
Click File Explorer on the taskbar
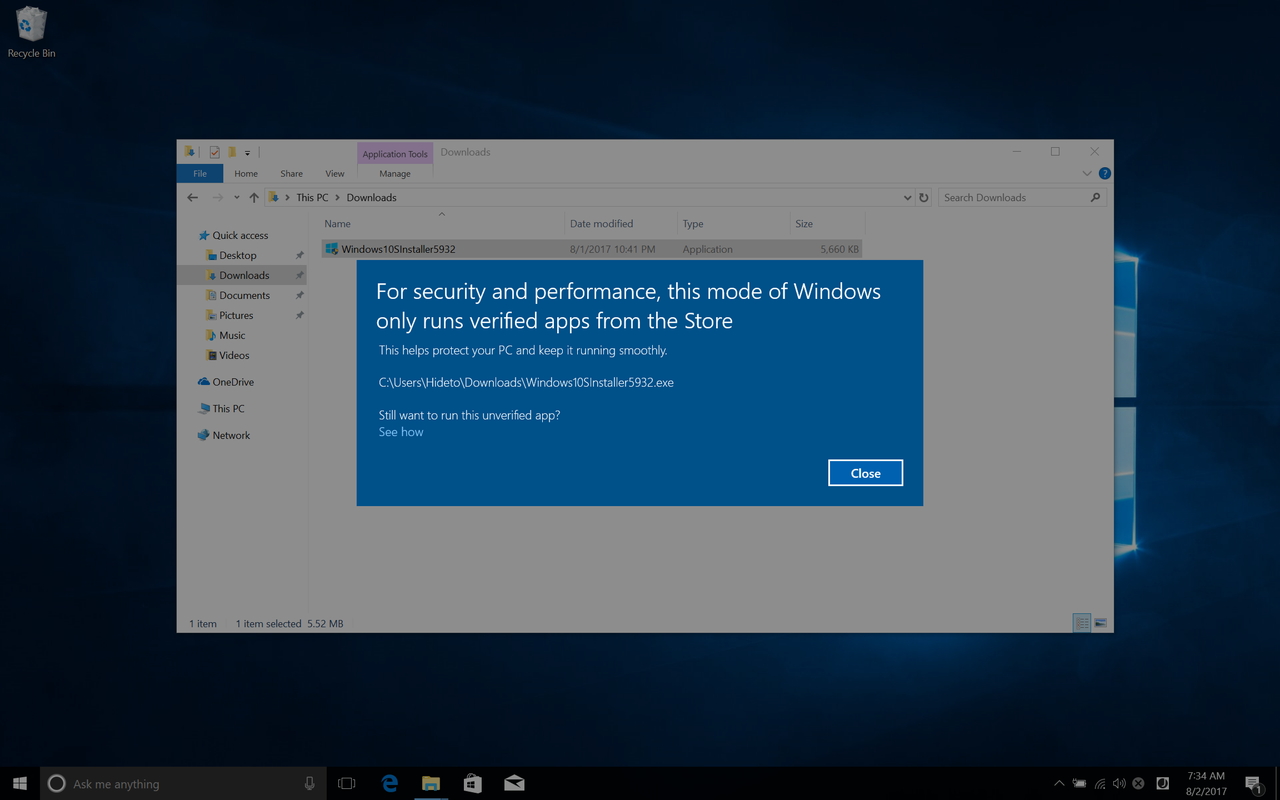pyautogui.click(x=431, y=784)
